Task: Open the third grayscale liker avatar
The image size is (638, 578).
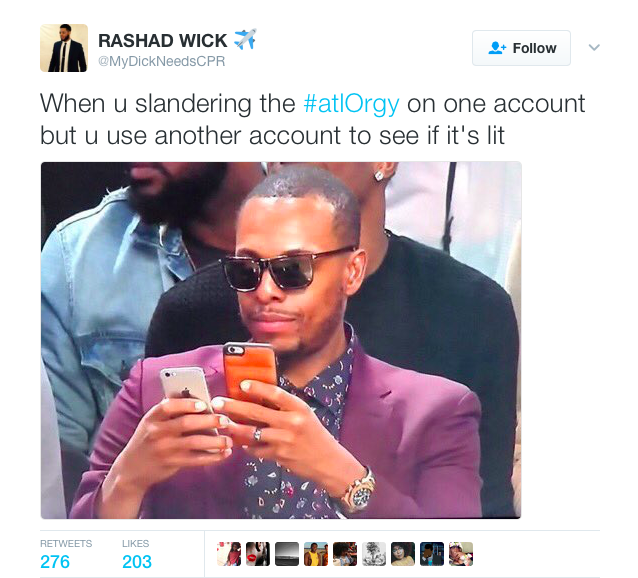Action: point(287,554)
